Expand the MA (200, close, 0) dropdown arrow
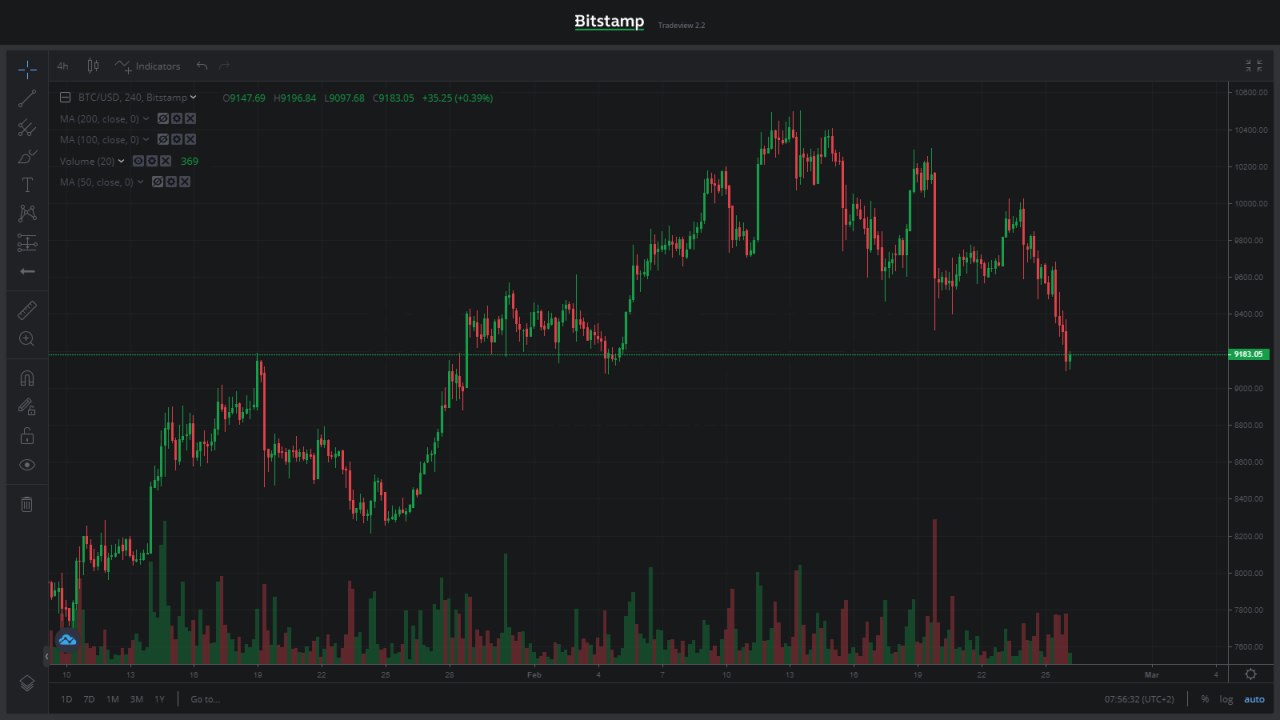 (x=146, y=119)
